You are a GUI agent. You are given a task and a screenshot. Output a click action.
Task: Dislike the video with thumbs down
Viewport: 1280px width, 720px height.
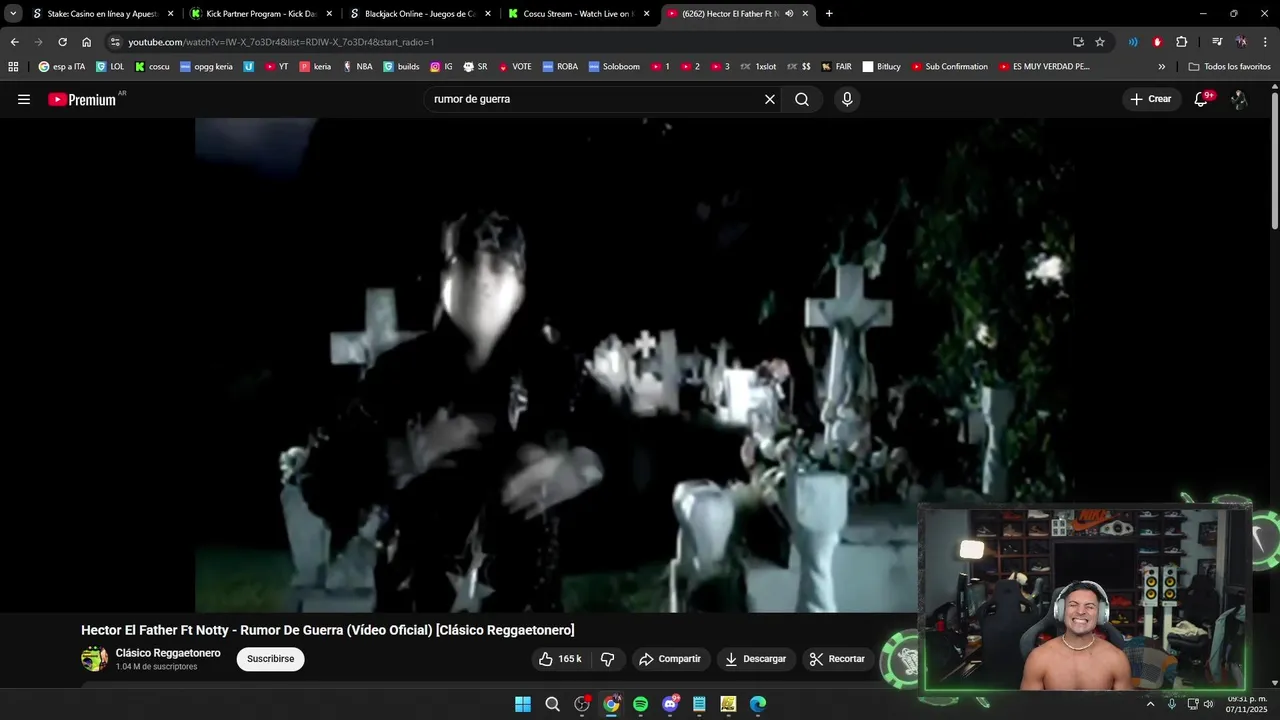coord(607,659)
